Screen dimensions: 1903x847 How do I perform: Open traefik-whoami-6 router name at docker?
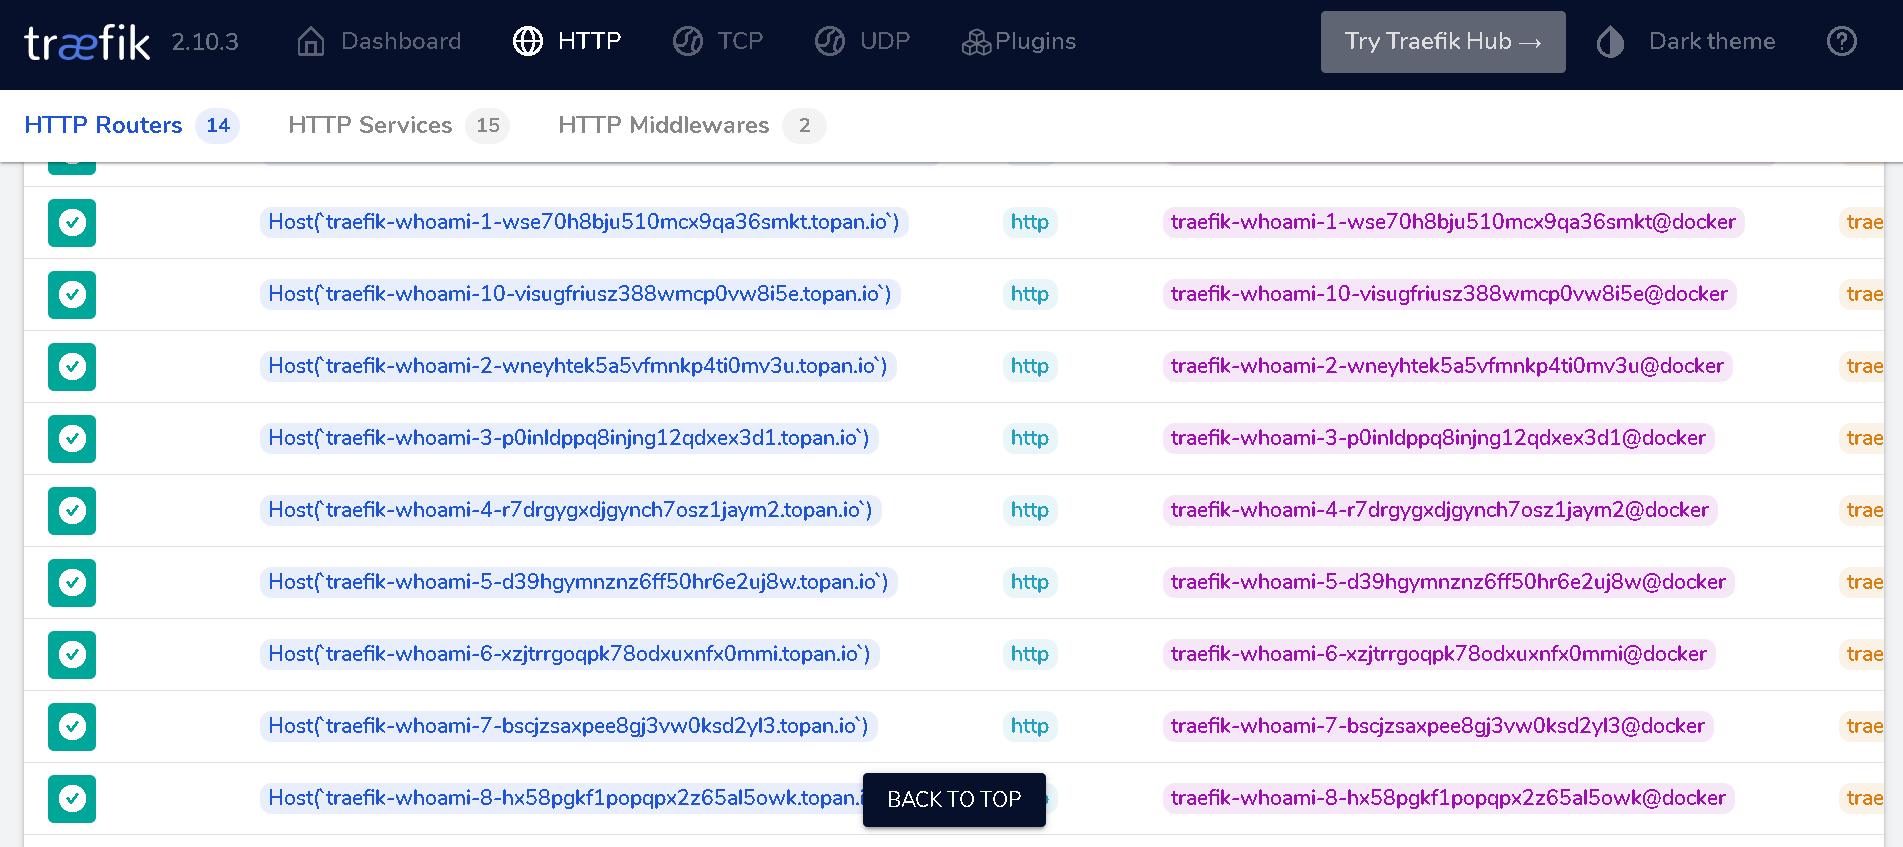1438,654
